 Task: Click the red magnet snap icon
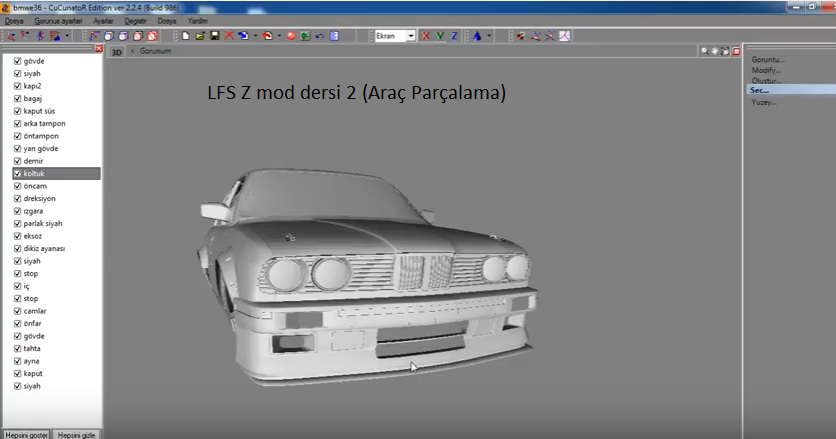tap(521, 36)
